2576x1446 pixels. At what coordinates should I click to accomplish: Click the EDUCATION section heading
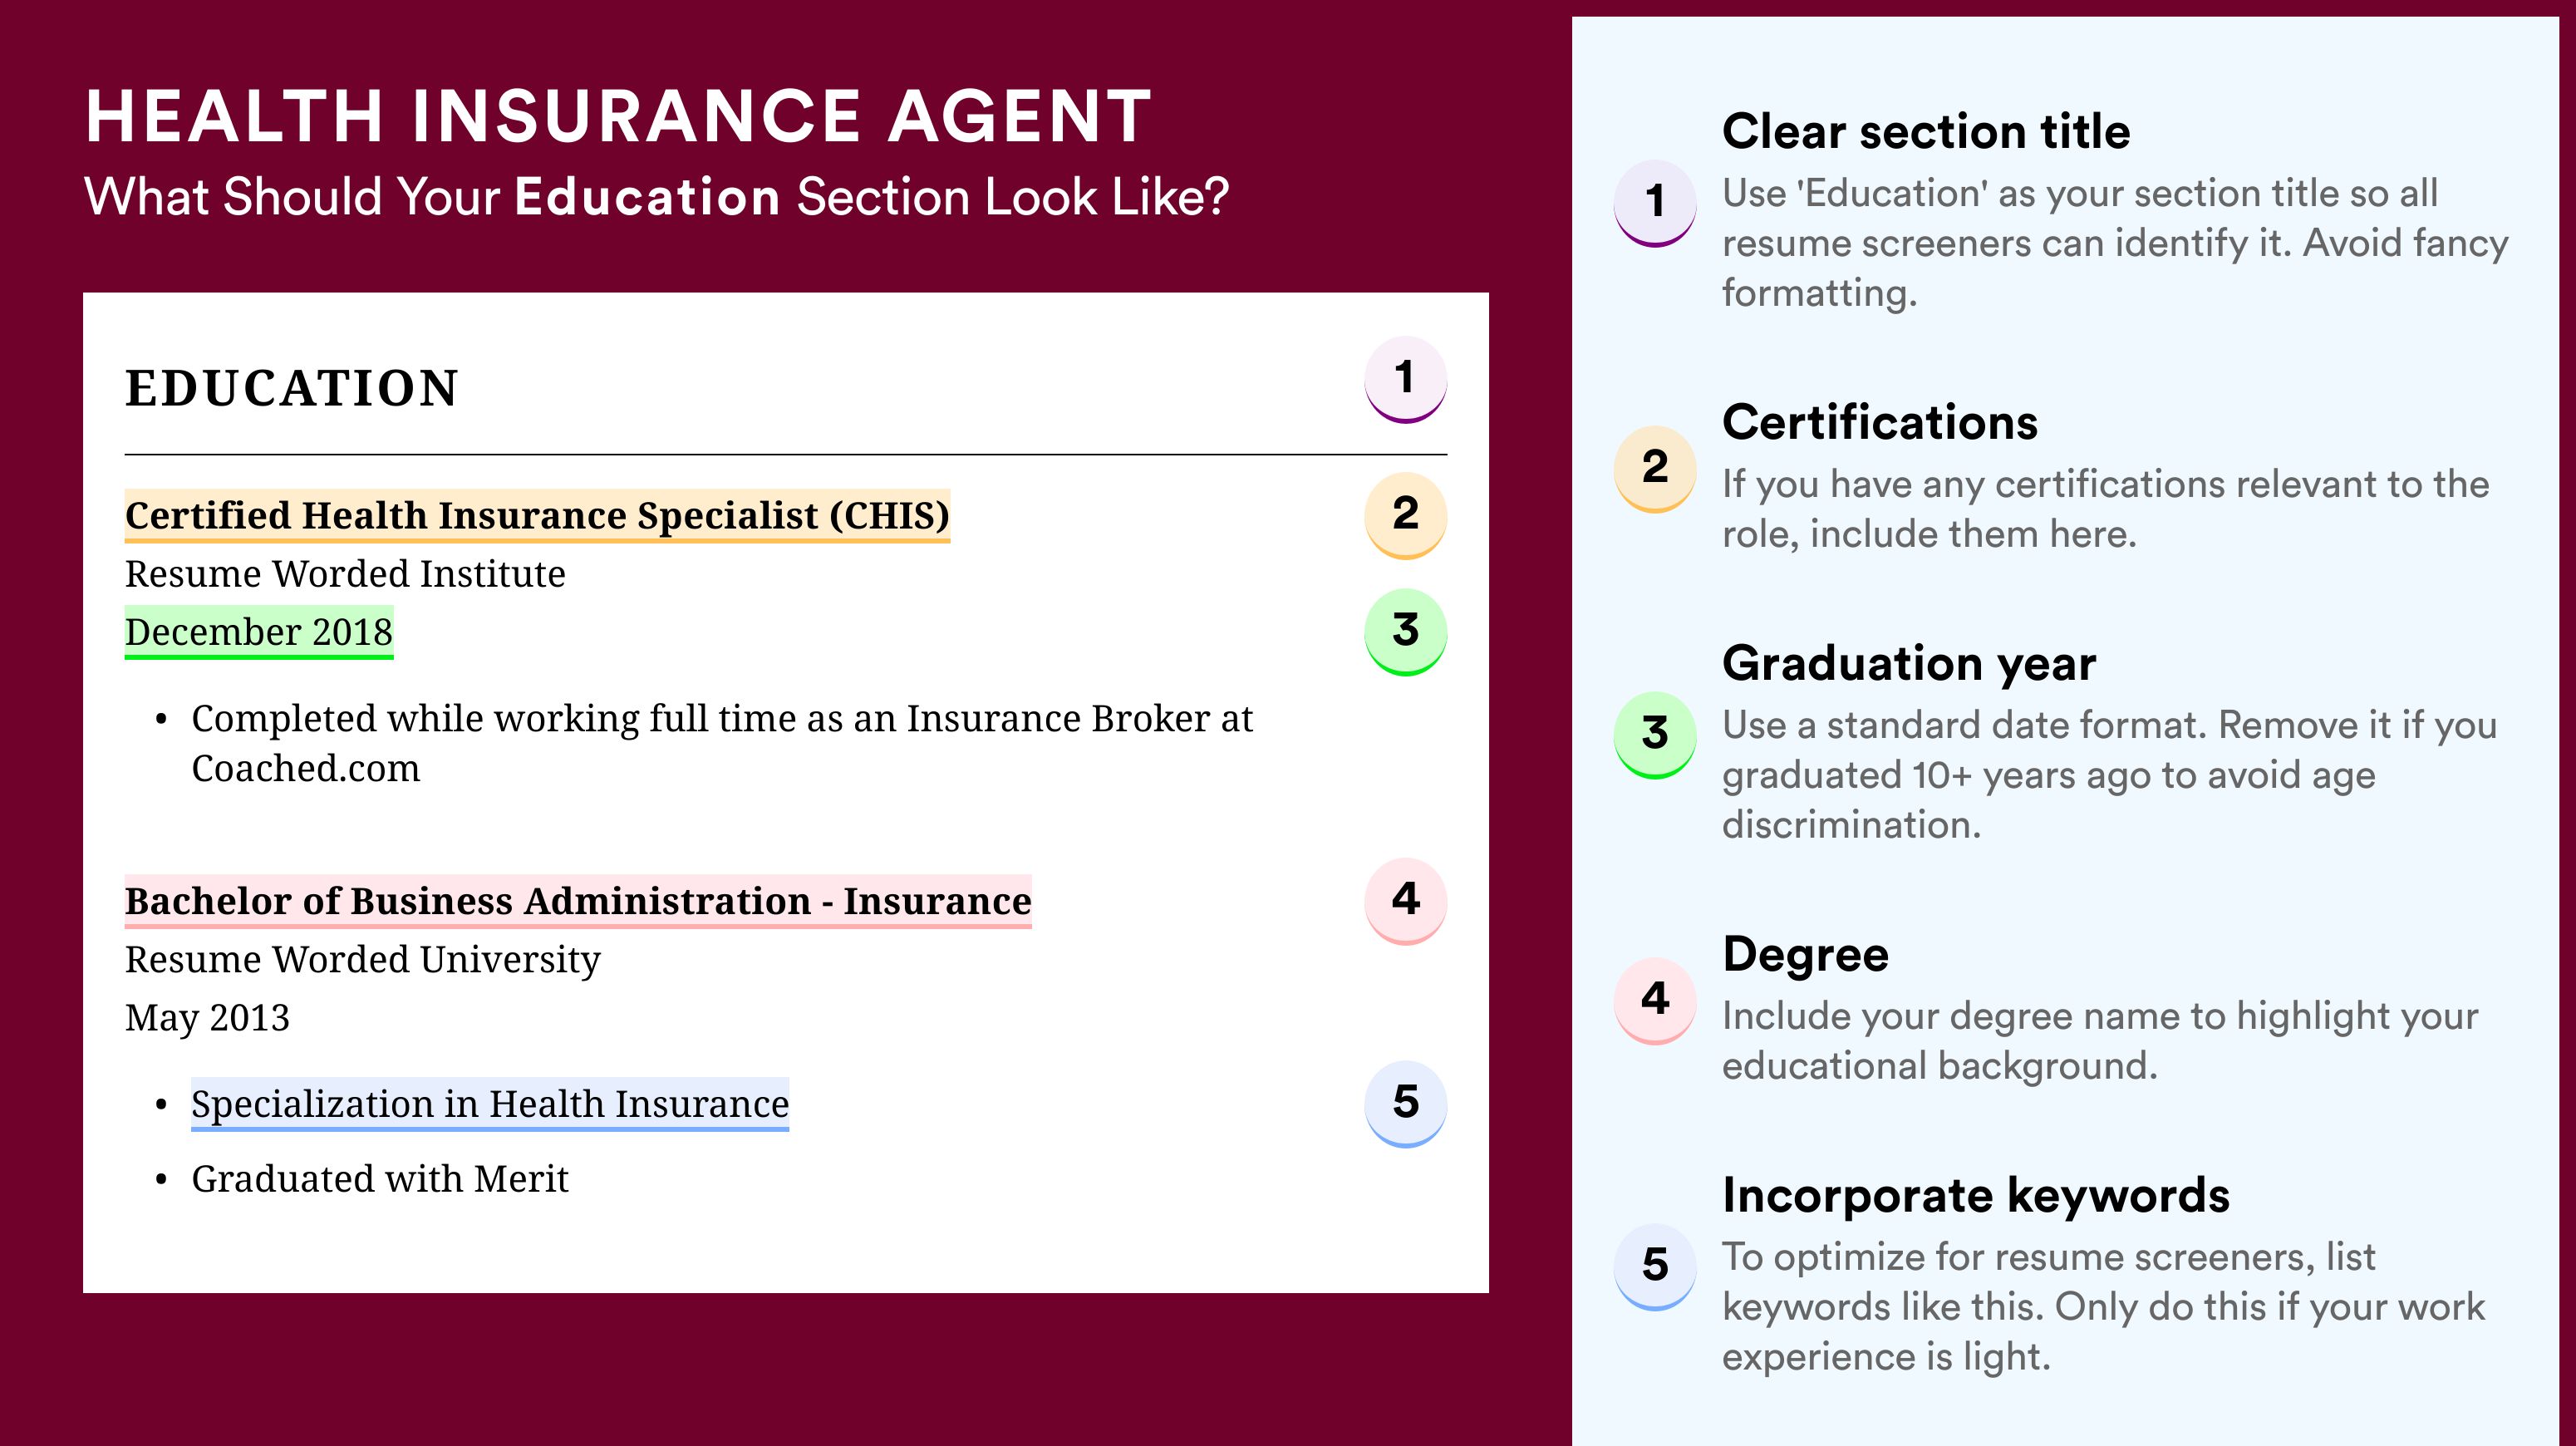(292, 388)
